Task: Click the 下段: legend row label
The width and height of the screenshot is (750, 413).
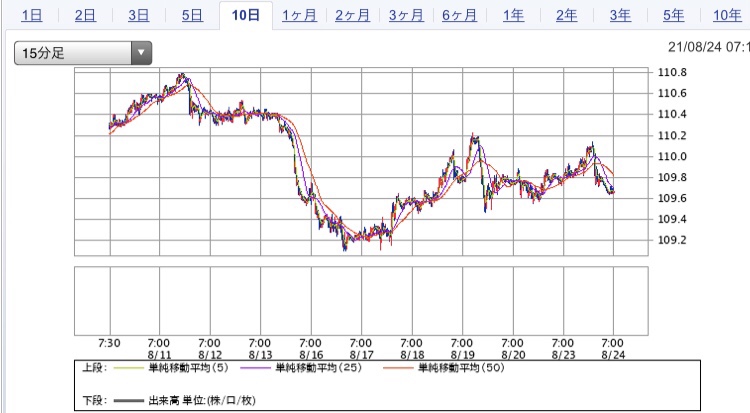Action: [x=94, y=400]
